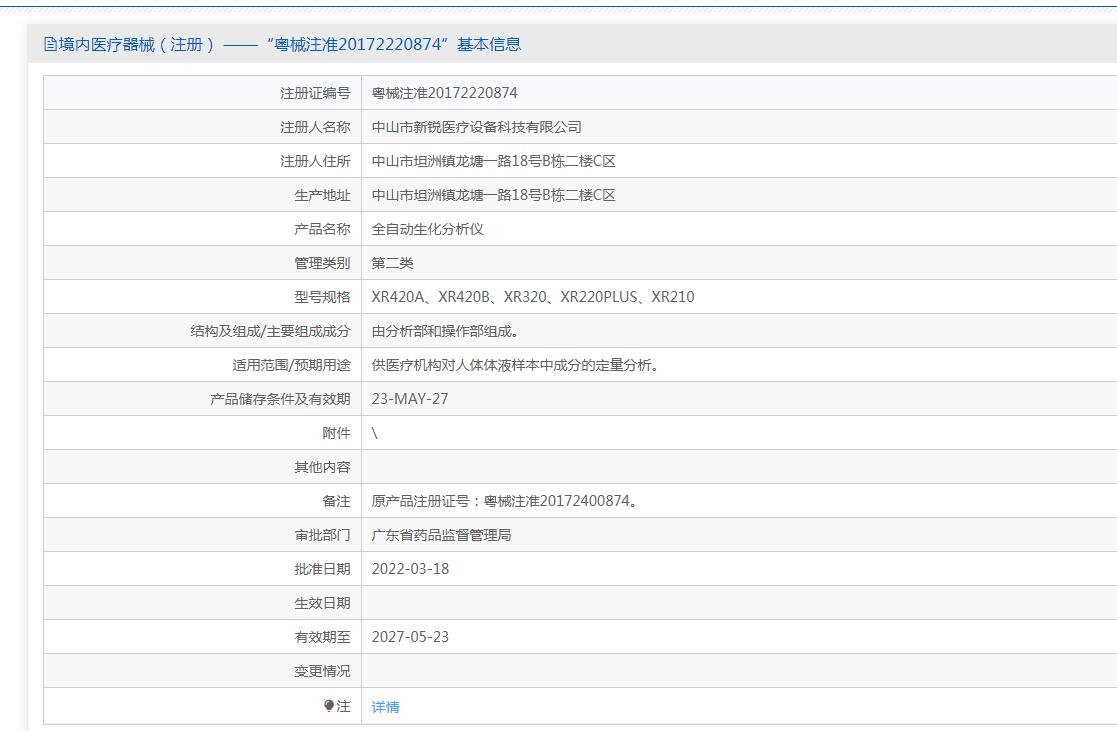Click the 其他内容 label
The height and width of the screenshot is (731, 1117).
coord(323,467)
